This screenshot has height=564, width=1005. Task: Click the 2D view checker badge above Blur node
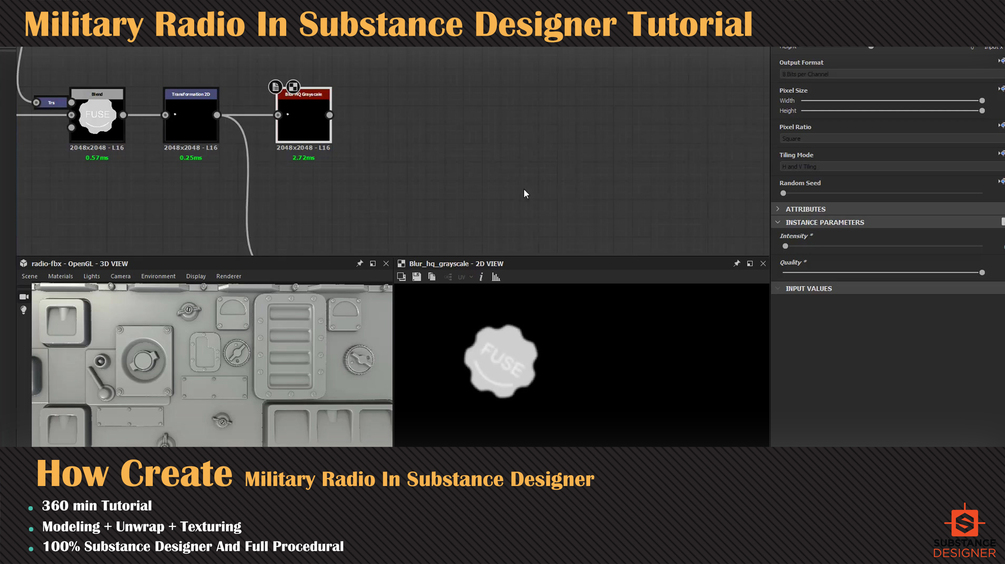(x=293, y=87)
